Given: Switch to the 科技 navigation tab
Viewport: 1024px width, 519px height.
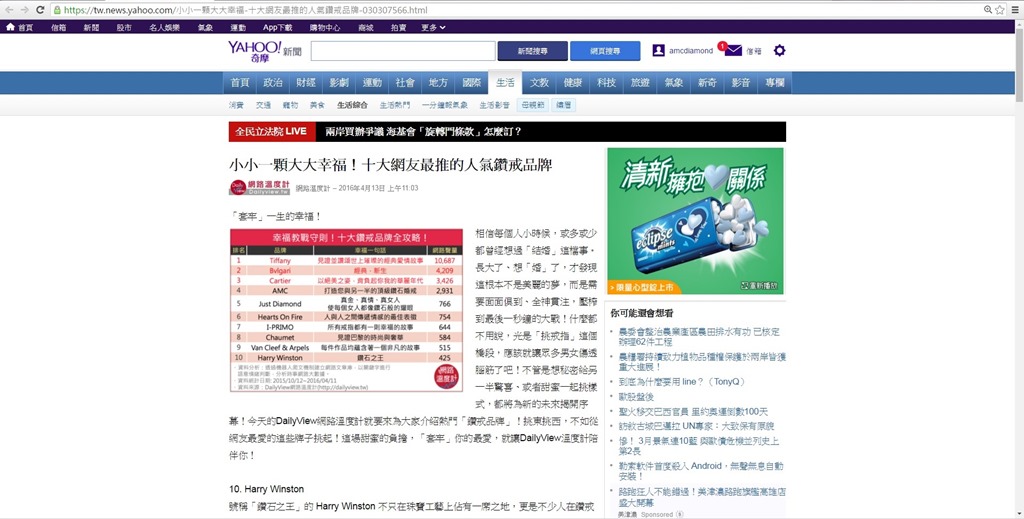Looking at the screenshot, I should [607, 83].
